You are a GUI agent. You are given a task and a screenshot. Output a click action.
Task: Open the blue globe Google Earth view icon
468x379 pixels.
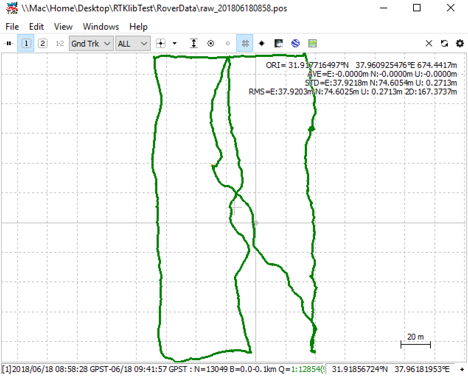296,43
